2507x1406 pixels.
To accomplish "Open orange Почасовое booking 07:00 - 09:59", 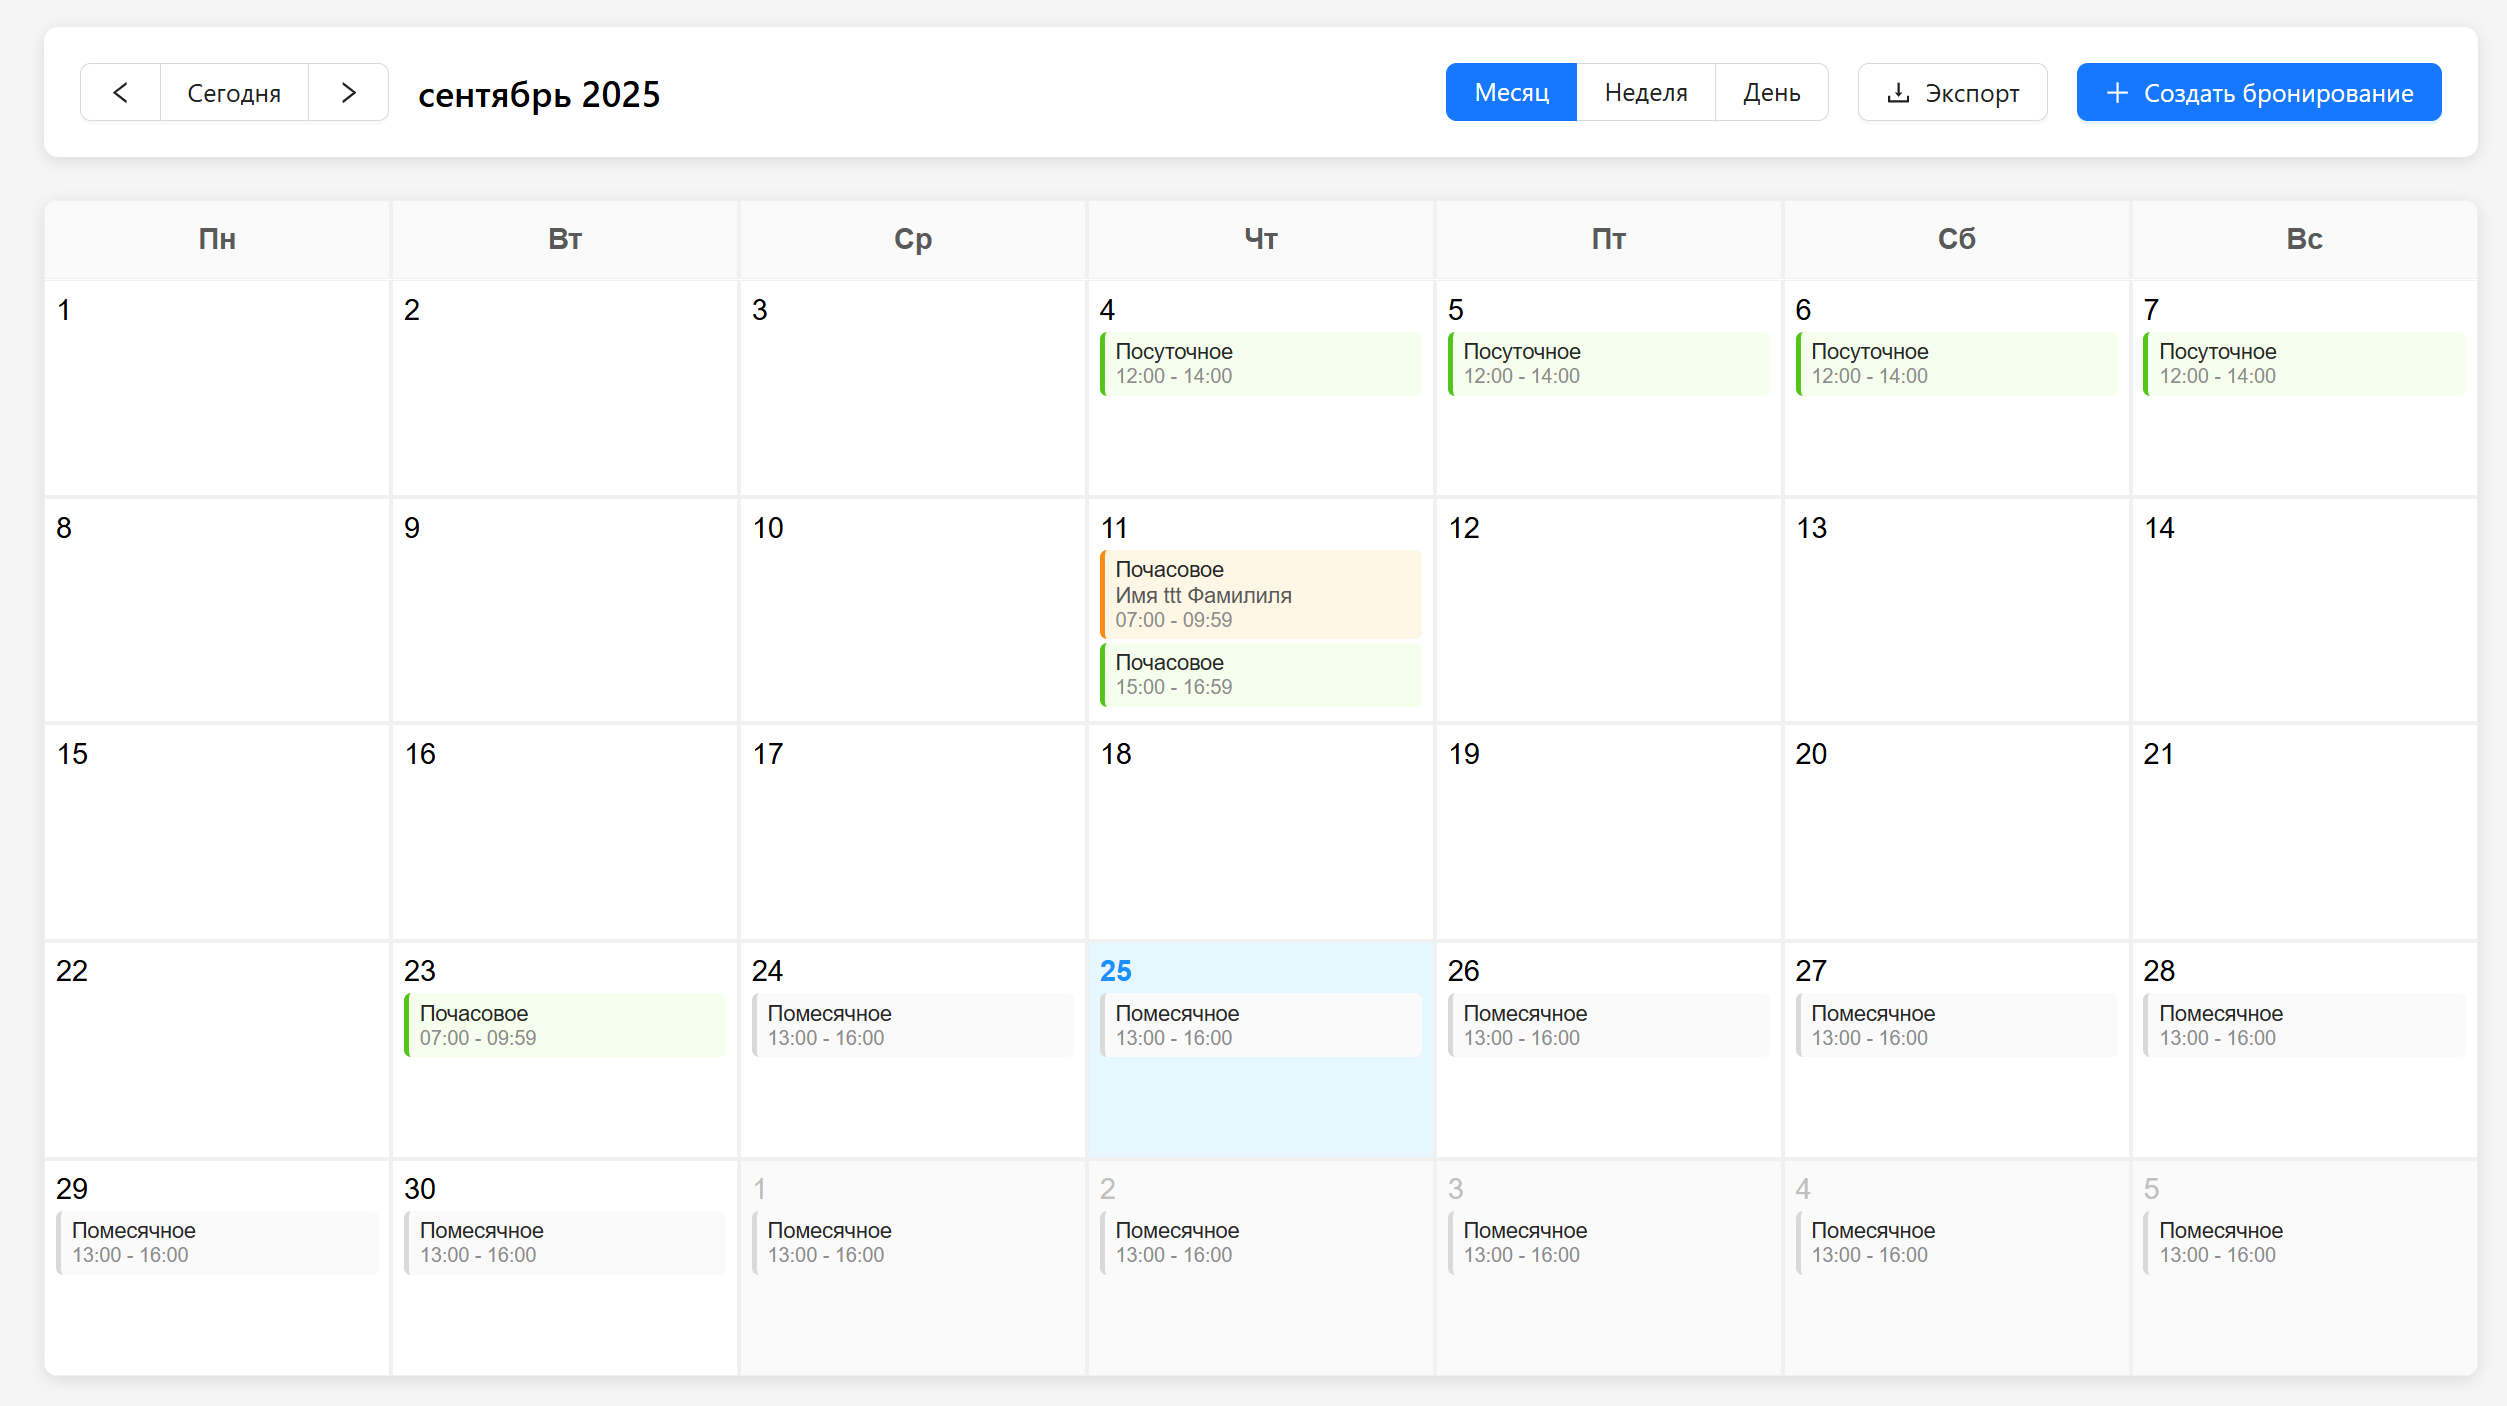I will 1260,594.
